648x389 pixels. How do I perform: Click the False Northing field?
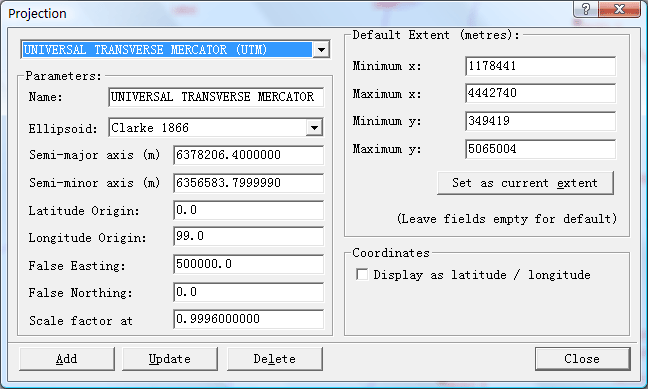248,293
